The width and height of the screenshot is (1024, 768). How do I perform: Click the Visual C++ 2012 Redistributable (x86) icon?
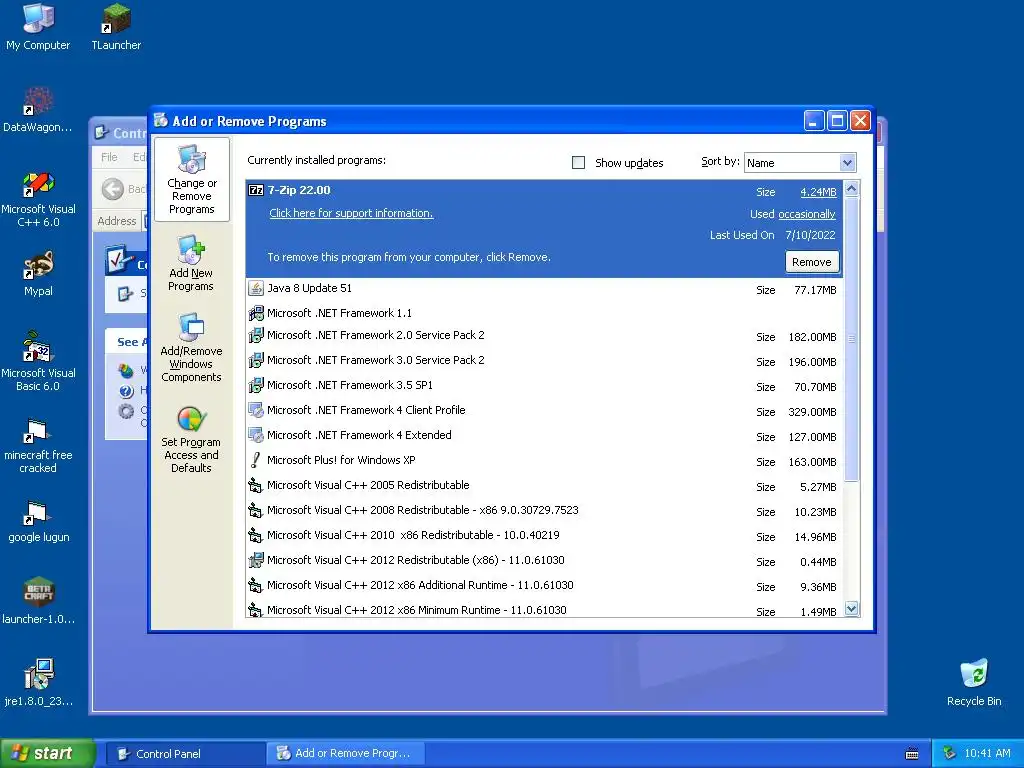256,560
